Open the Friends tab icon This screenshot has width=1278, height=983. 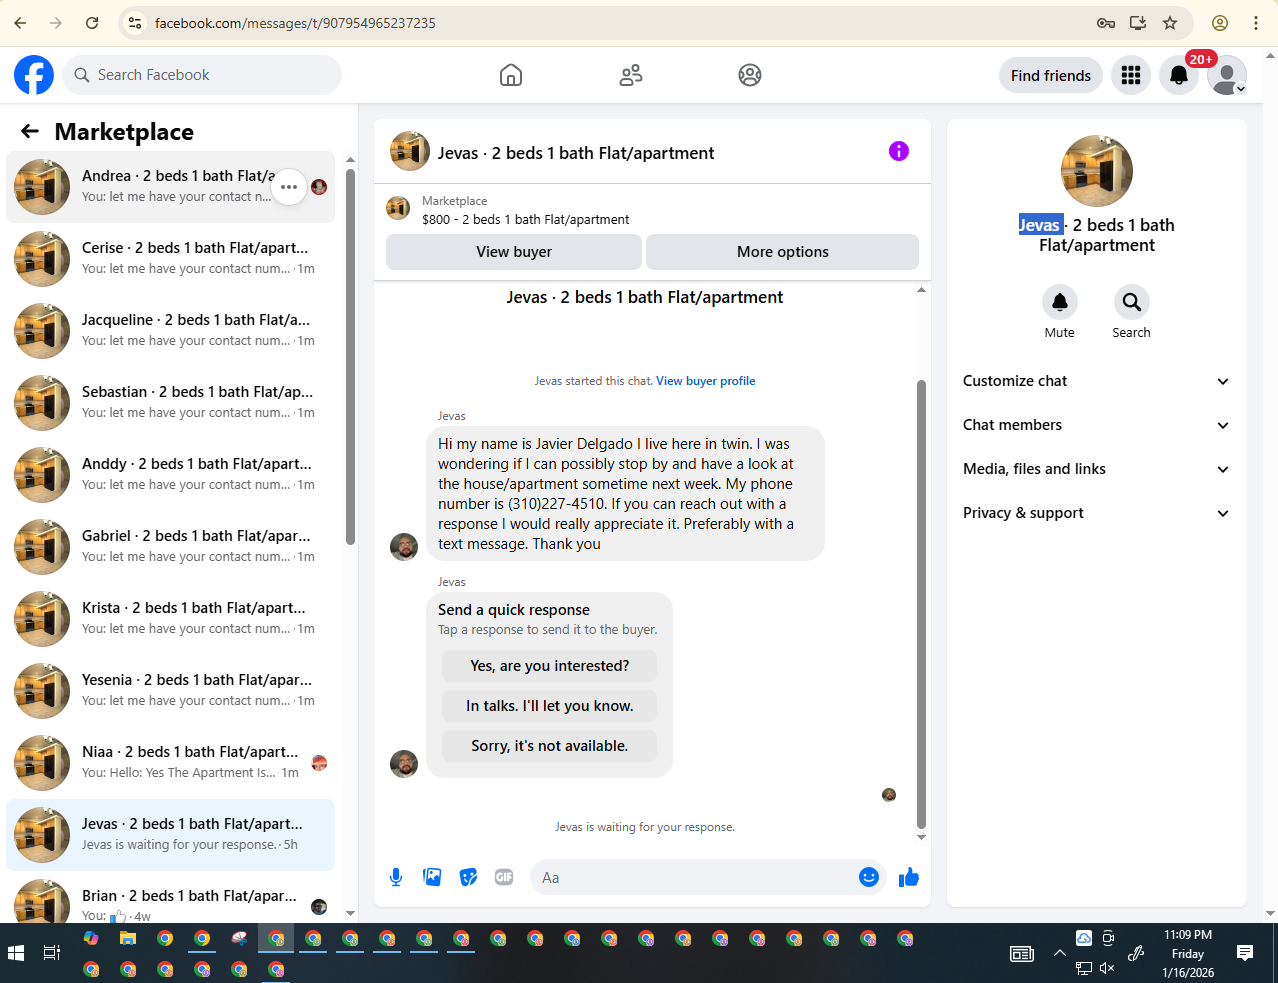tap(631, 75)
